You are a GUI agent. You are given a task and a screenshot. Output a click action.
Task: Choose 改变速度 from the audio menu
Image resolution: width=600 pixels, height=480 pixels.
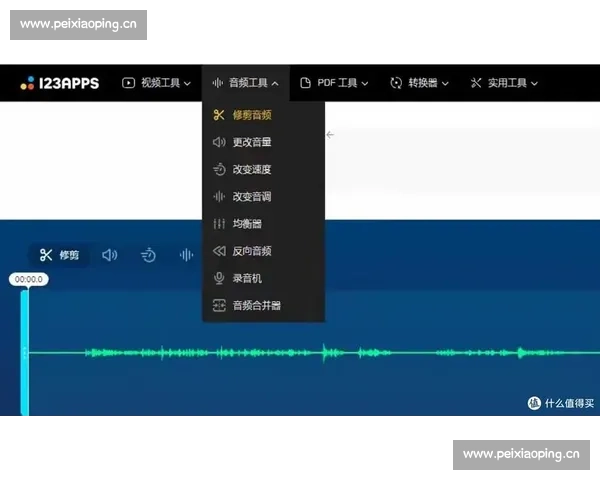pyautogui.click(x=251, y=170)
